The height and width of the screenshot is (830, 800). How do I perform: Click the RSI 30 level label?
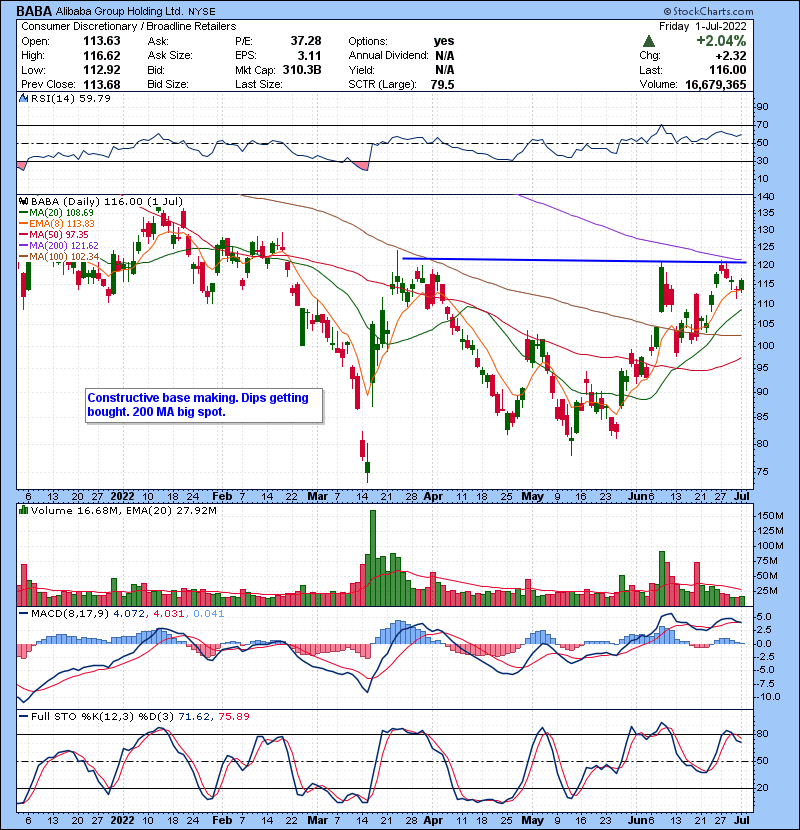(762, 160)
